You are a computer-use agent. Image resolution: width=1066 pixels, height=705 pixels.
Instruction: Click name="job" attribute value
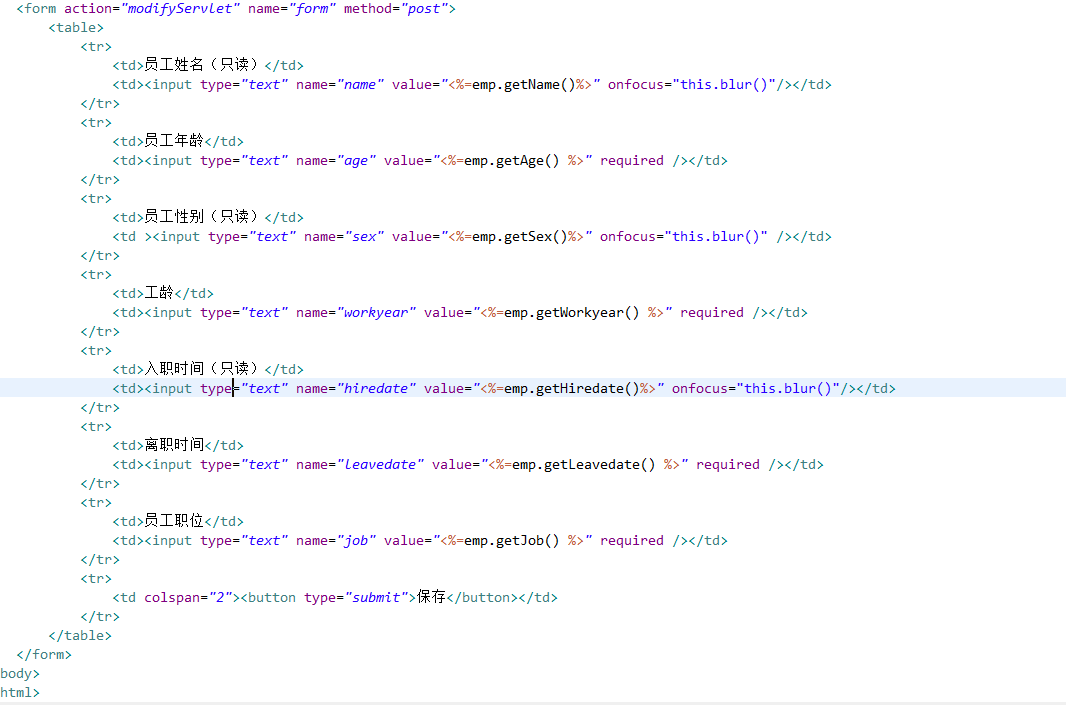point(356,541)
